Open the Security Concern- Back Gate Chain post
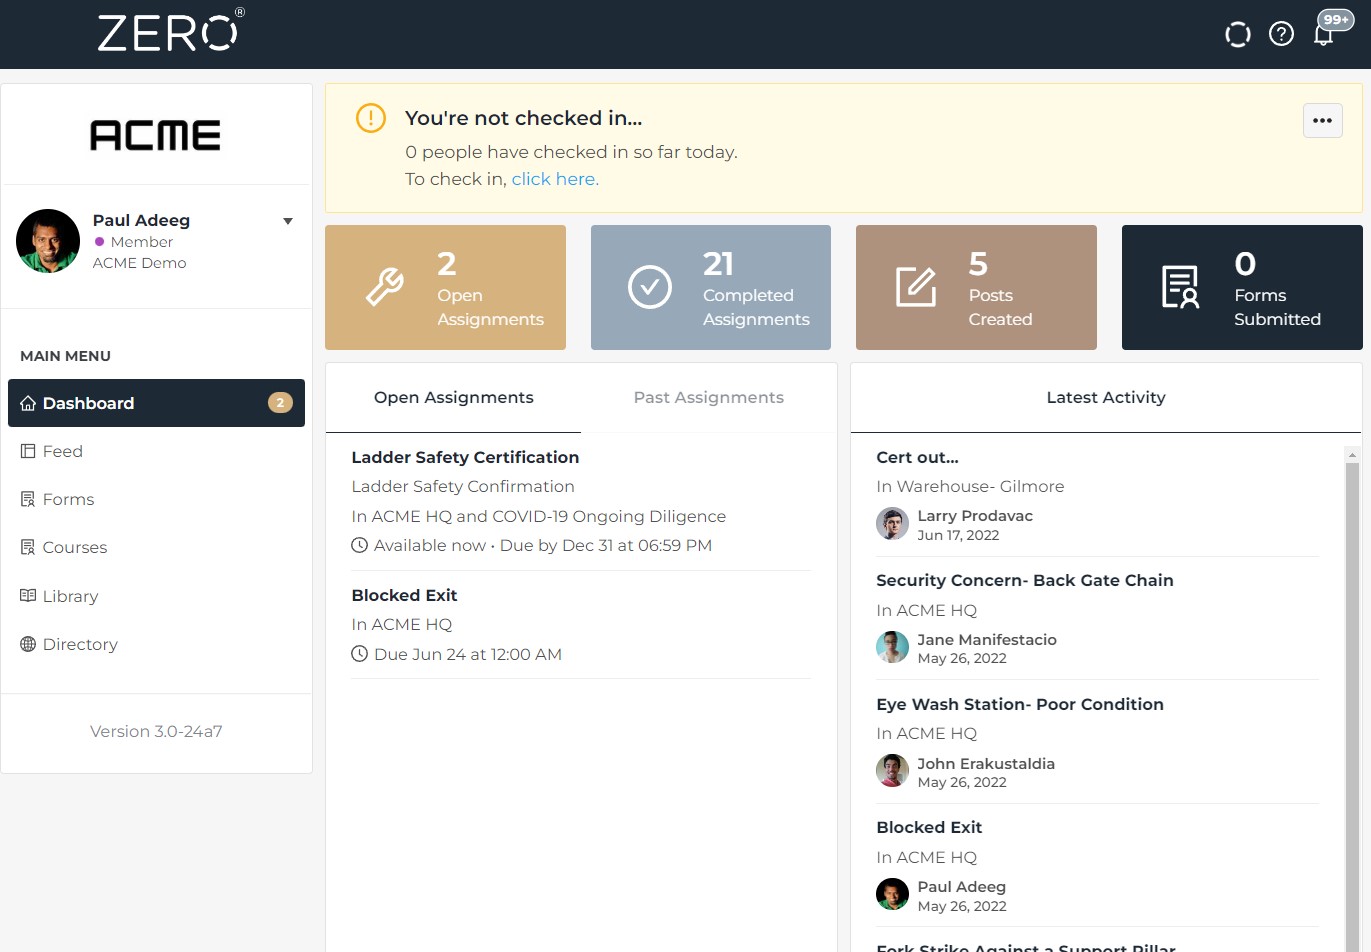Viewport: 1371px width, 952px height. click(1024, 581)
